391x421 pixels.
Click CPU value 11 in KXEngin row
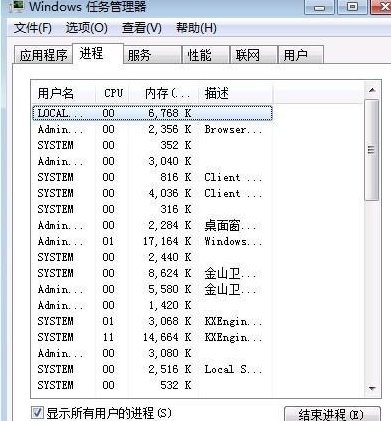click(x=108, y=337)
